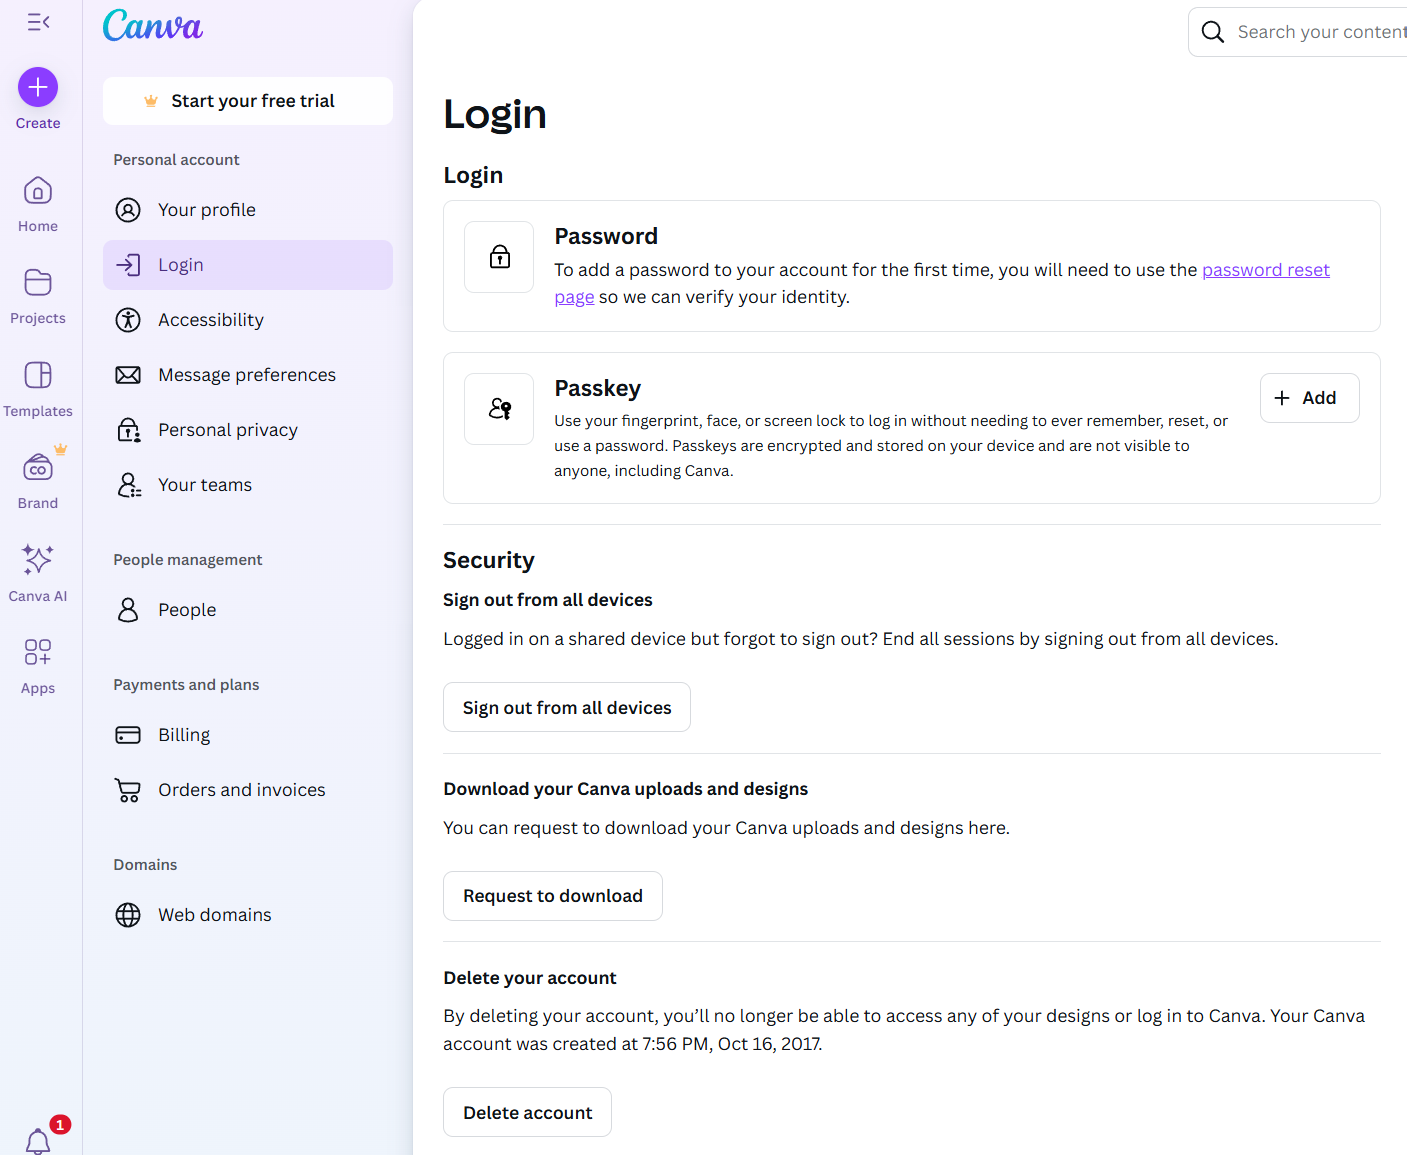Start your free trial
1407x1155 pixels.
(248, 101)
